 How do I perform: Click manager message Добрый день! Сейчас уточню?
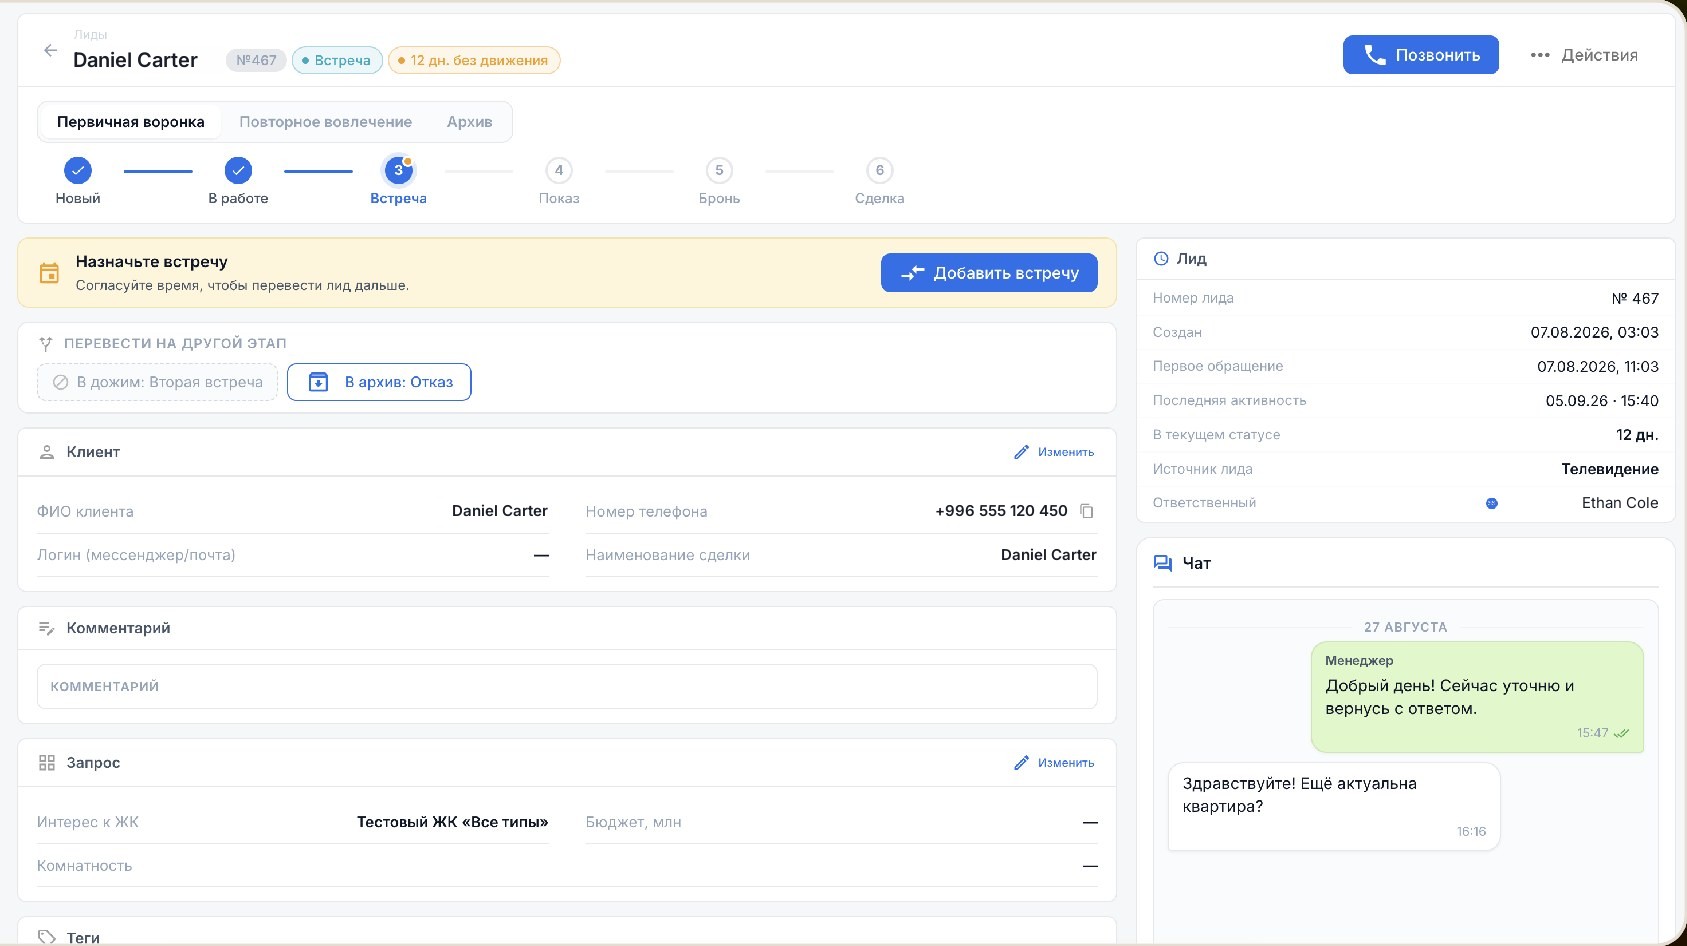[x=1477, y=697]
